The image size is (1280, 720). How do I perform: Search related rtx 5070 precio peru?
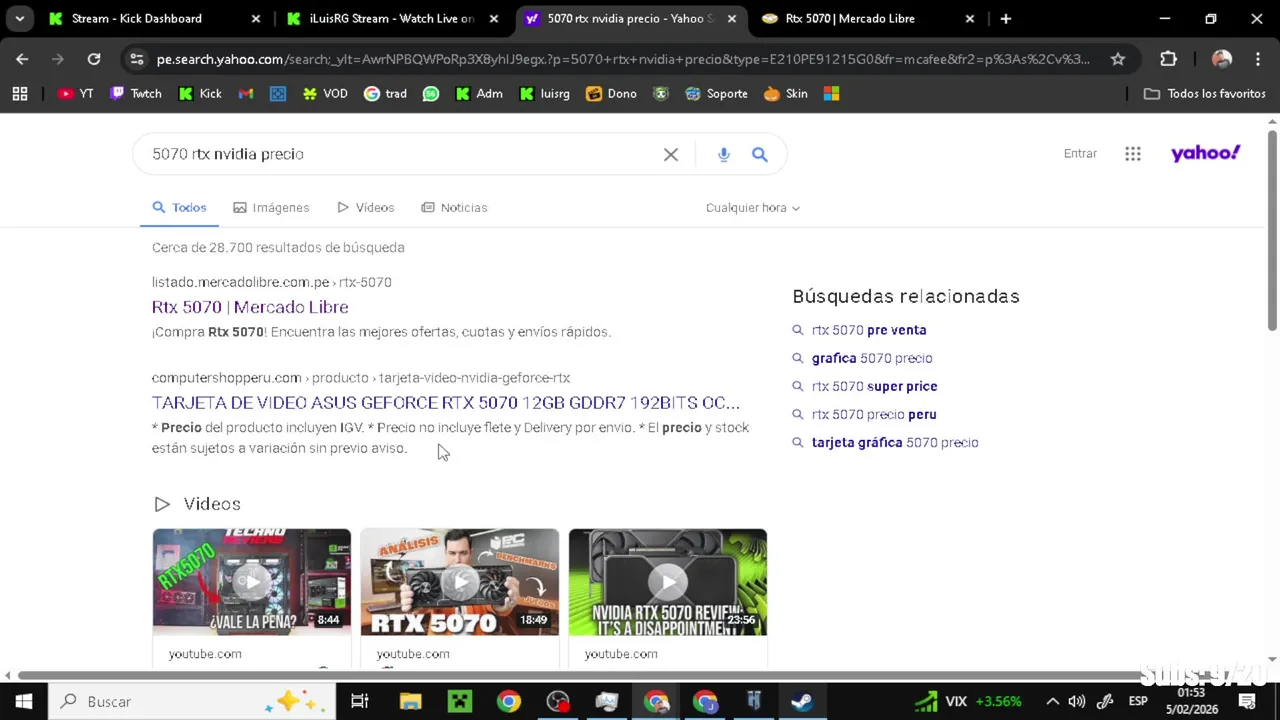click(x=874, y=414)
